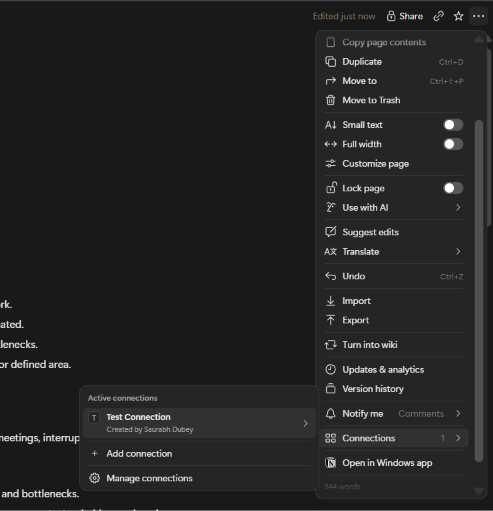This screenshot has height=511, width=493.
Task: Click the Notion logo for Windows app
Action: (330, 463)
